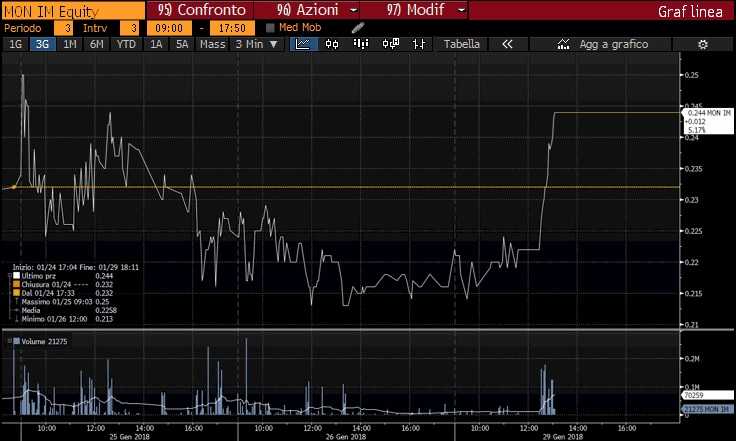
Task: Click the Confronto button
Action: [x=201, y=10]
